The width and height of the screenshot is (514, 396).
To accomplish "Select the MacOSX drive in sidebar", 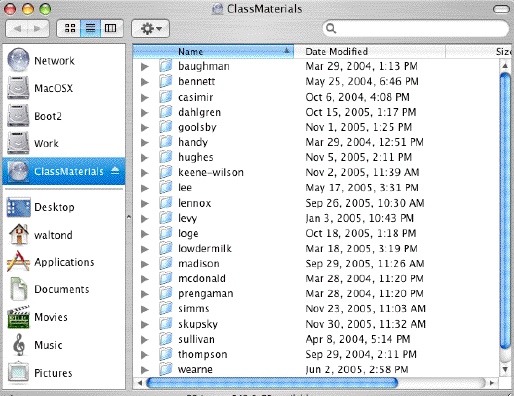I will pyautogui.click(x=63, y=88).
